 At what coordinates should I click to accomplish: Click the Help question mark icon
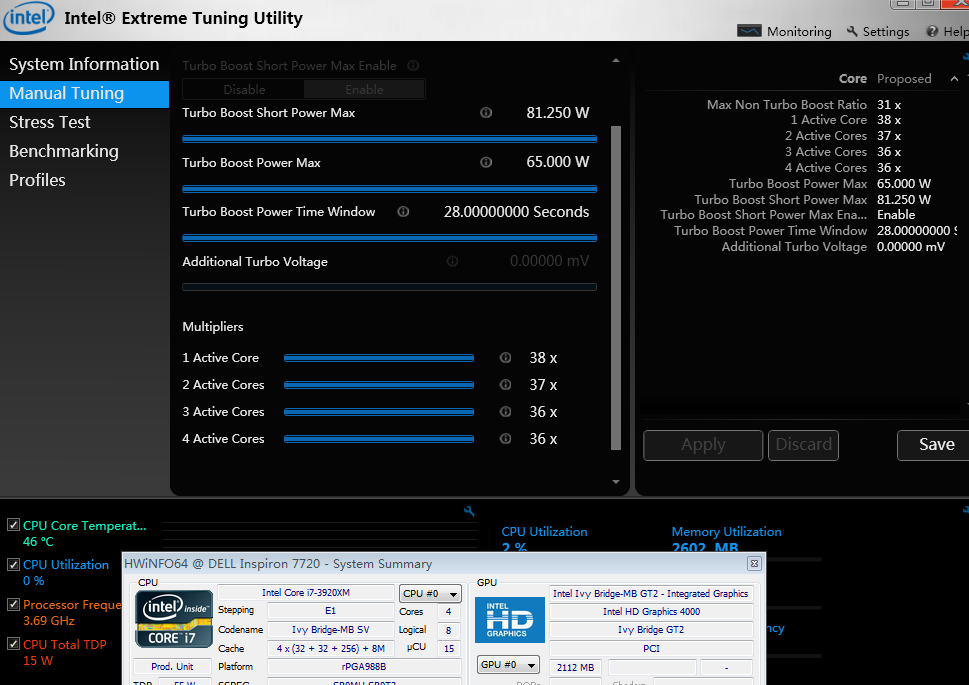click(x=932, y=31)
